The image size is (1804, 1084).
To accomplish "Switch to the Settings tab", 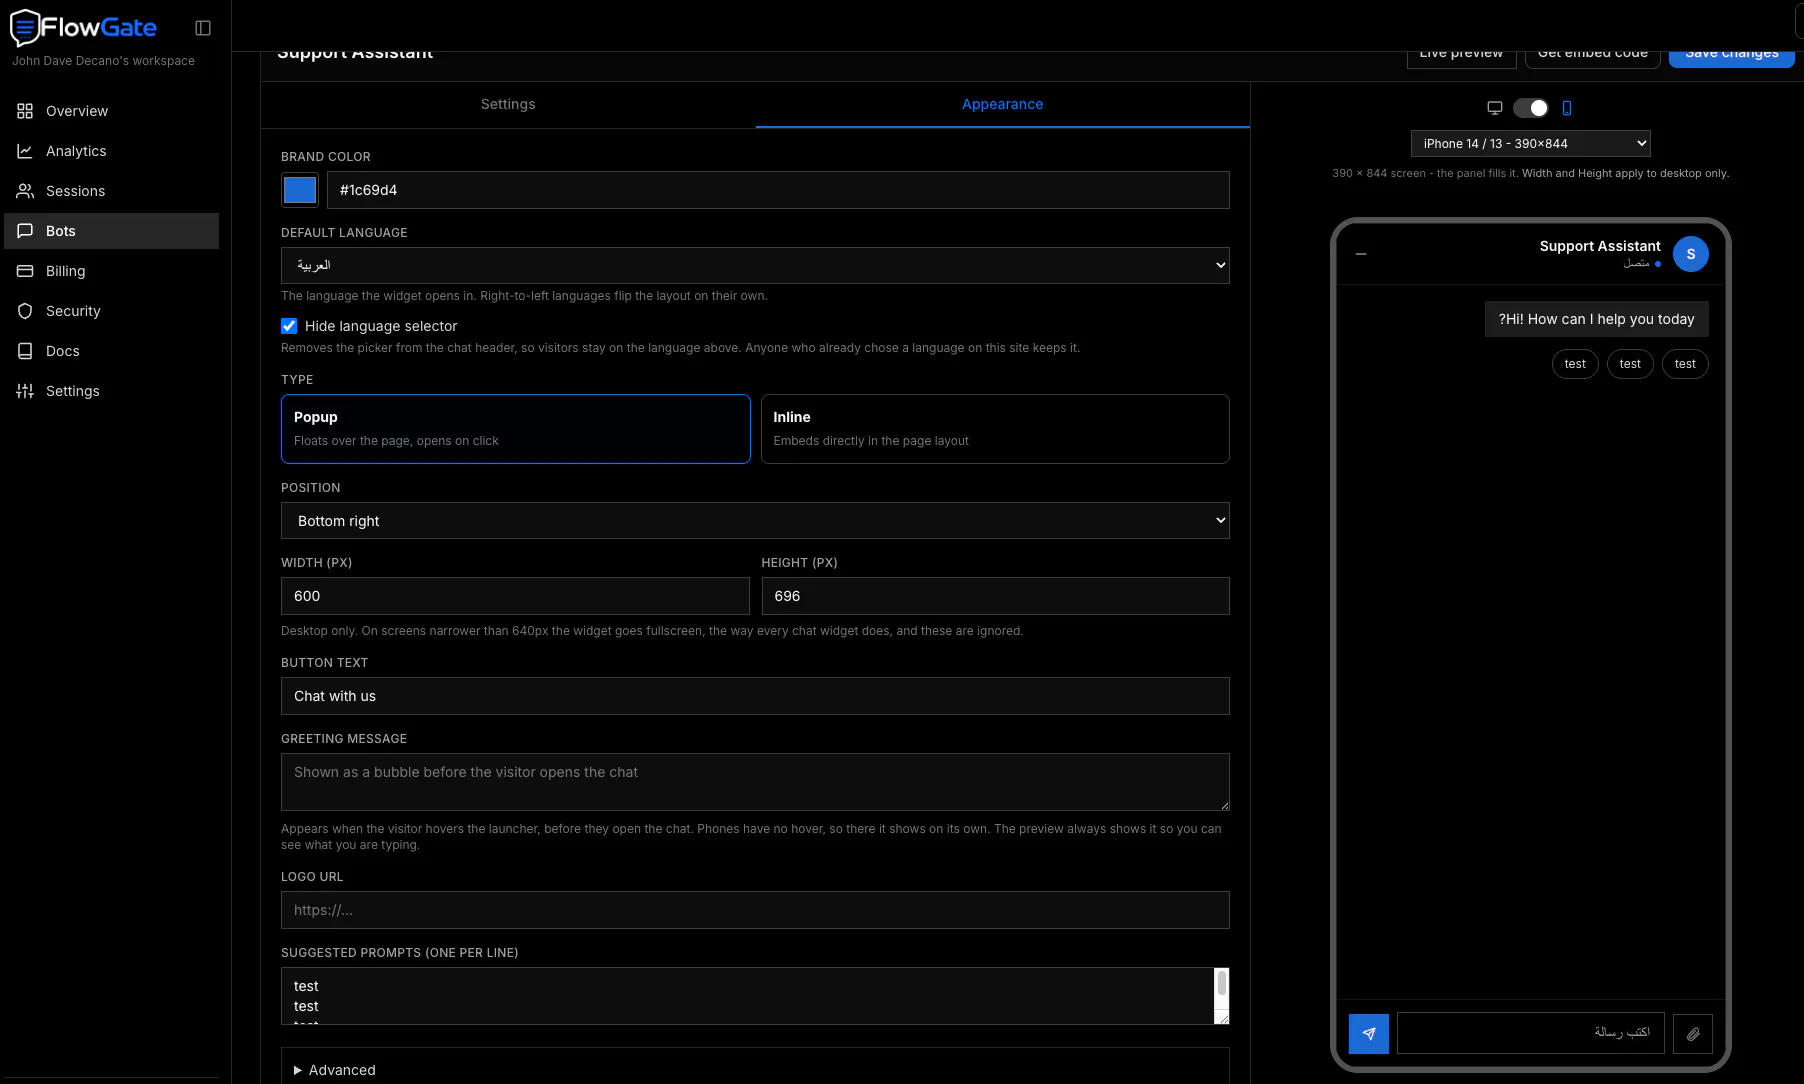I will (508, 104).
